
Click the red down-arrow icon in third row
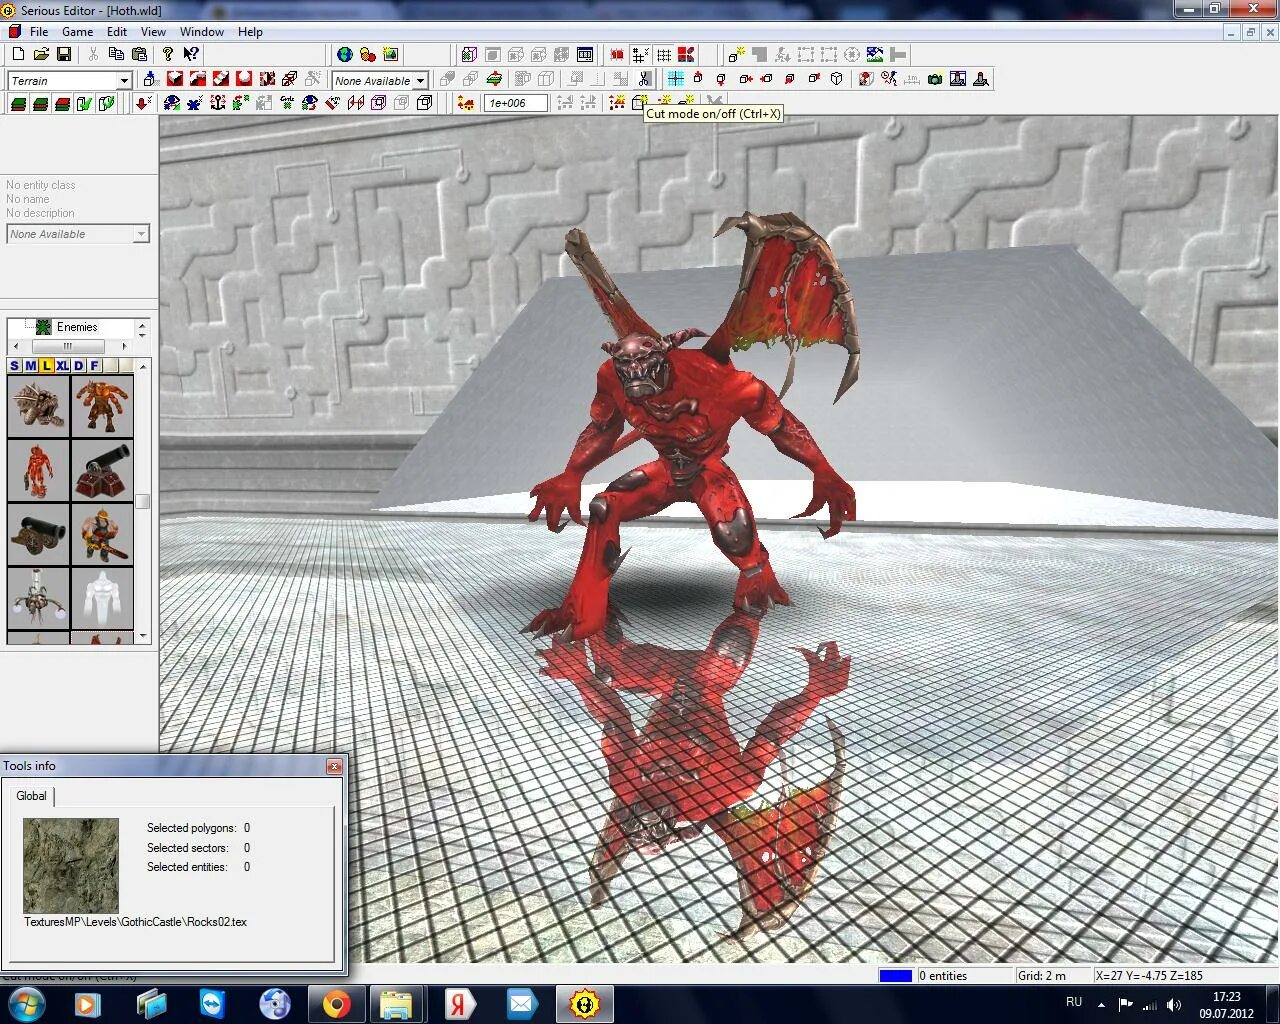click(144, 102)
